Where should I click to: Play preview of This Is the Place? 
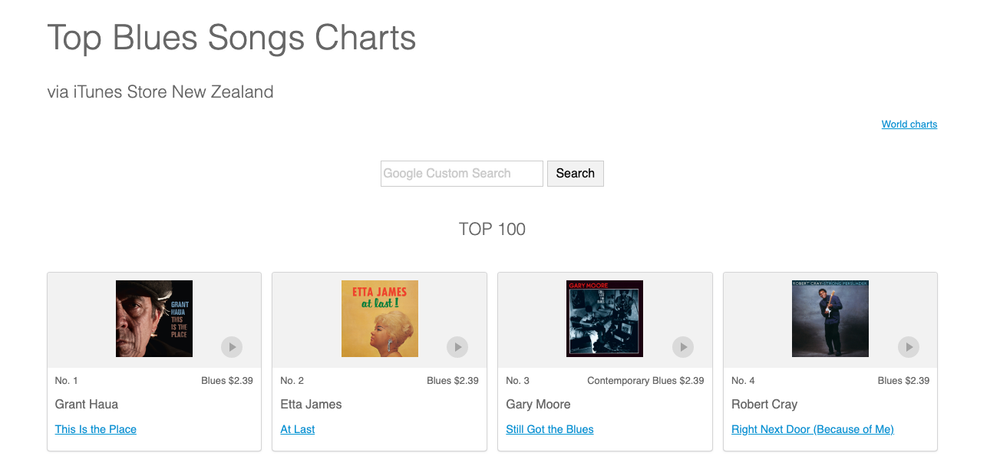click(232, 347)
